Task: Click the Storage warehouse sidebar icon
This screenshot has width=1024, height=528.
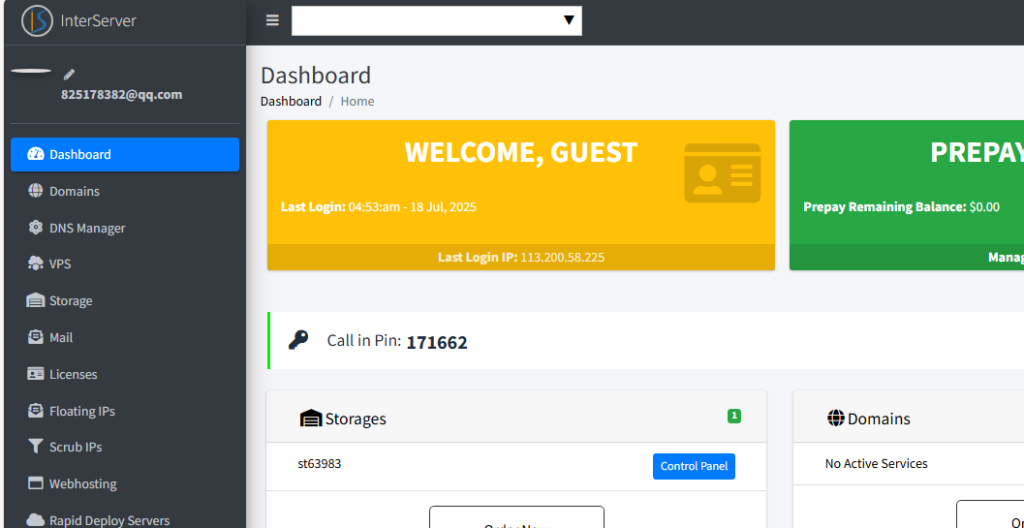Action: tap(35, 301)
